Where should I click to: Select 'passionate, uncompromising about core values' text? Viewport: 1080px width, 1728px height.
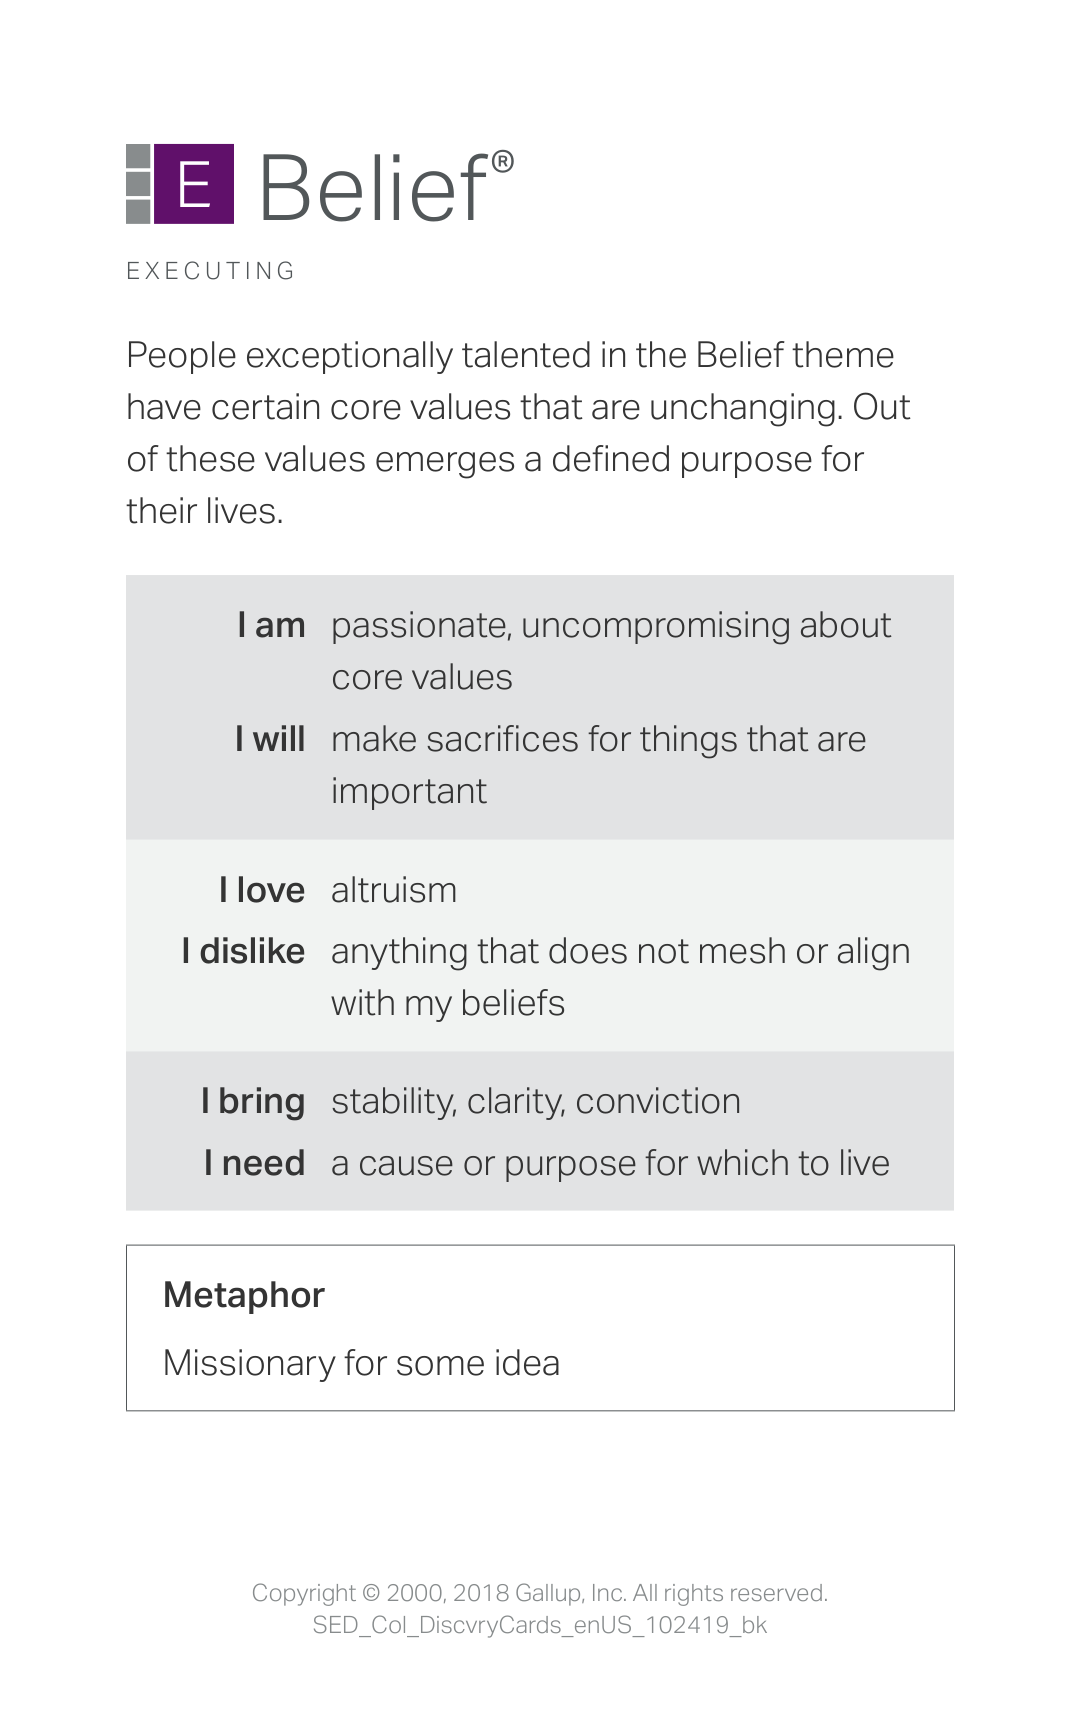(611, 651)
